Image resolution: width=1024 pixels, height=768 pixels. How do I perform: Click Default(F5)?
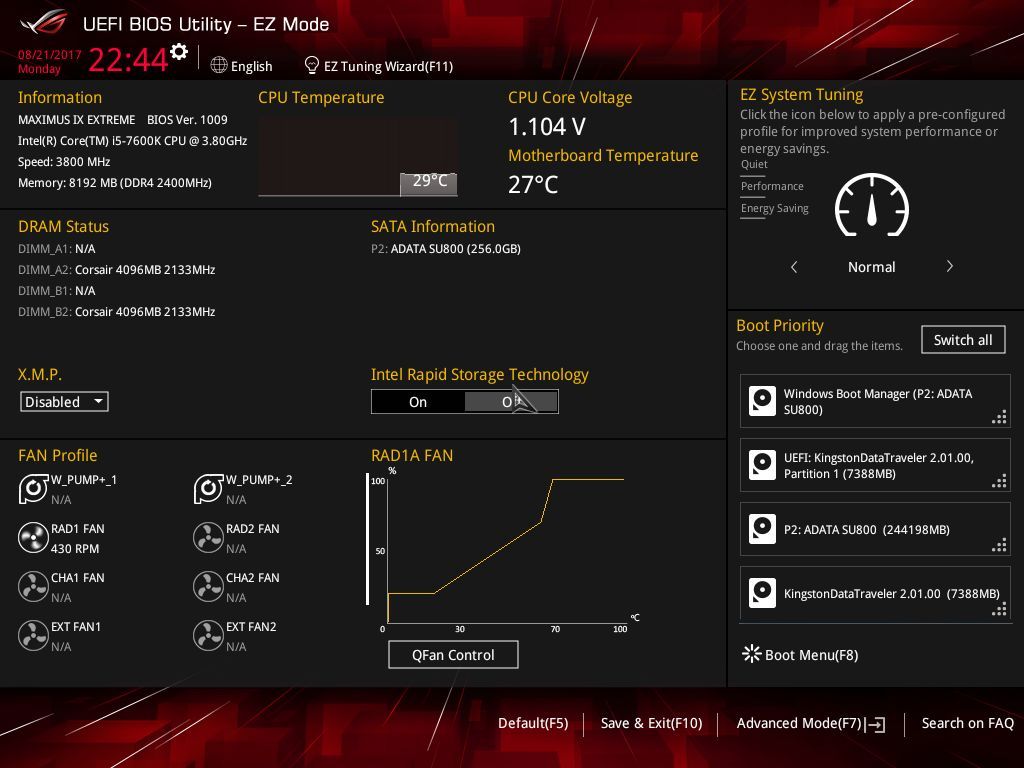533,723
